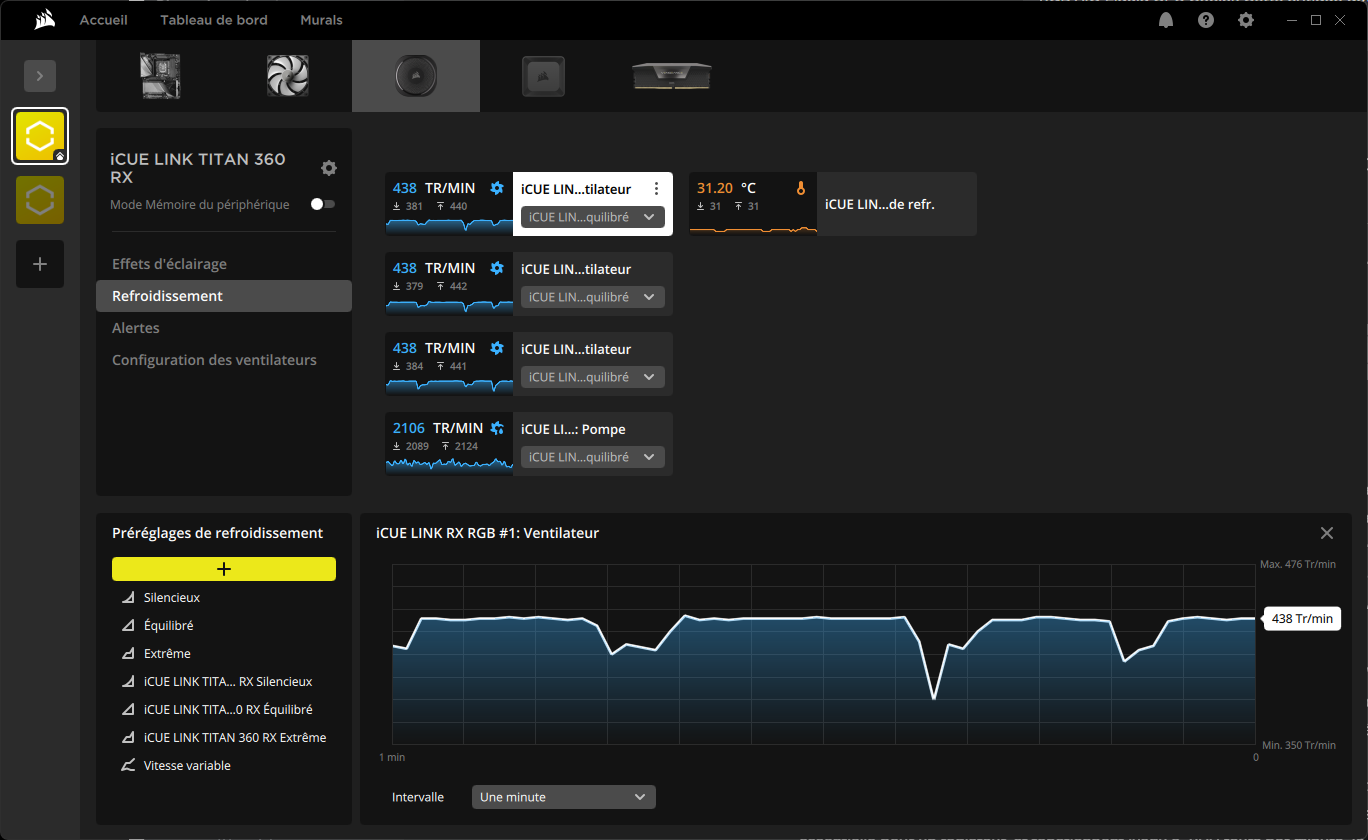1368x840 pixels.
Task: Click the coolant temperature sensor tile
Action: (832, 204)
